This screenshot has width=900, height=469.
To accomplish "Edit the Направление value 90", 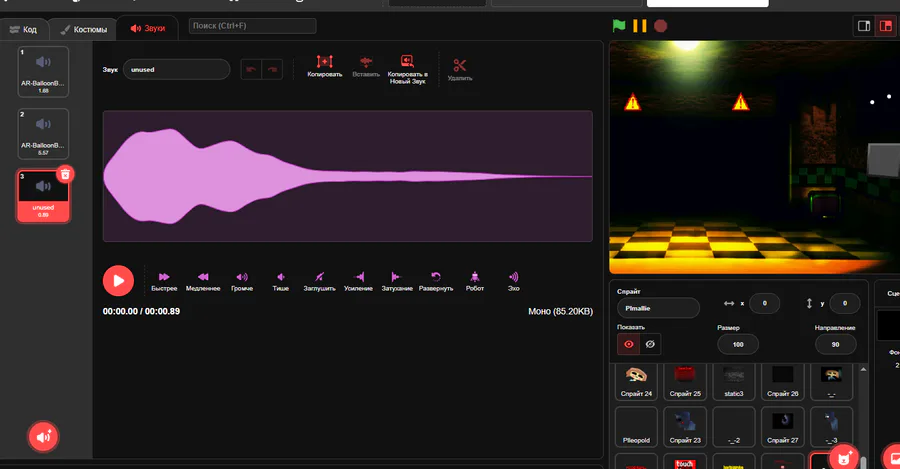I will pos(835,344).
